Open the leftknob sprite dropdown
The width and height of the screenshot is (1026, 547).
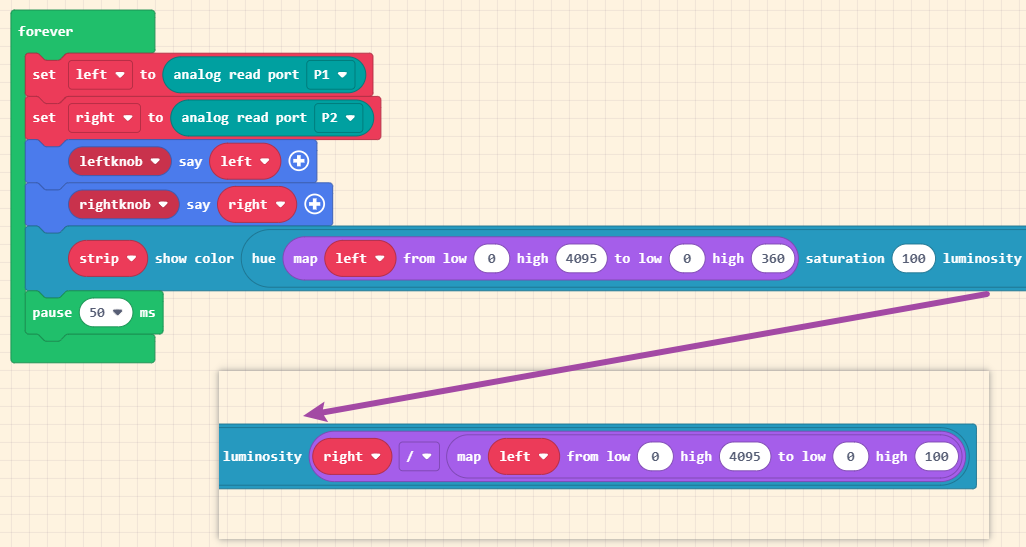pos(119,161)
